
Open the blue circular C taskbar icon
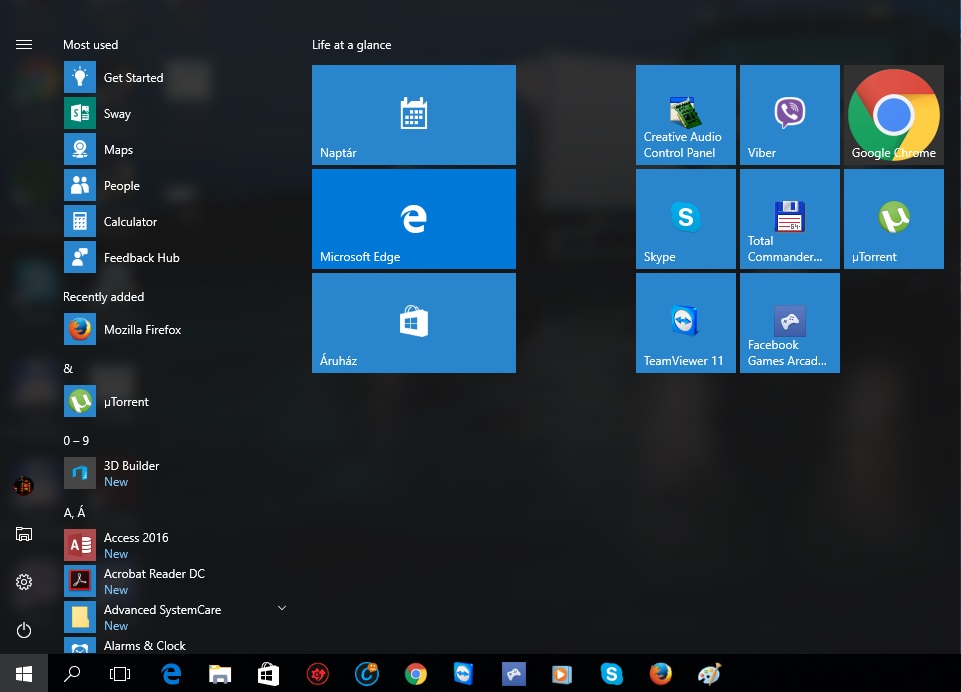[367, 674]
